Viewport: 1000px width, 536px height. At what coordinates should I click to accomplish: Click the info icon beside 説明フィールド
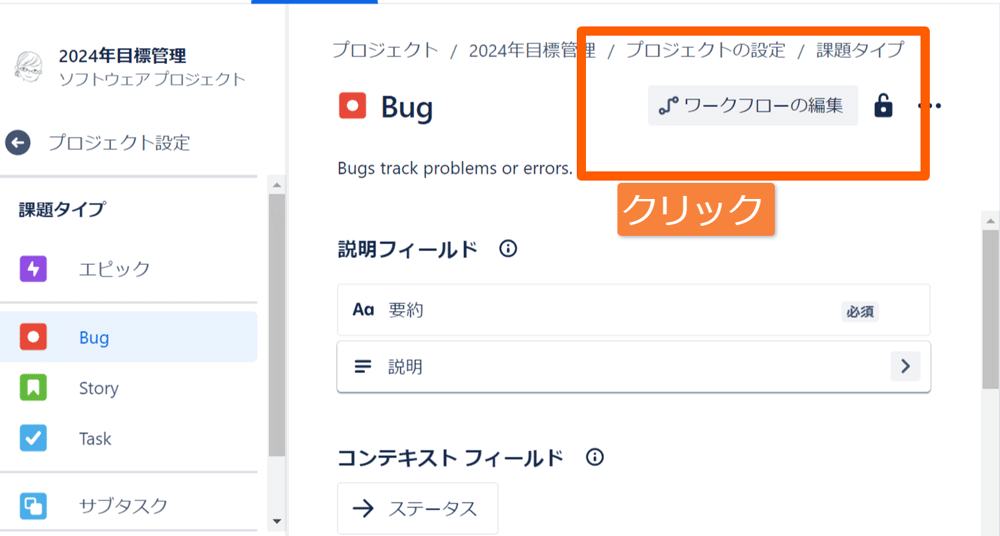coord(508,248)
